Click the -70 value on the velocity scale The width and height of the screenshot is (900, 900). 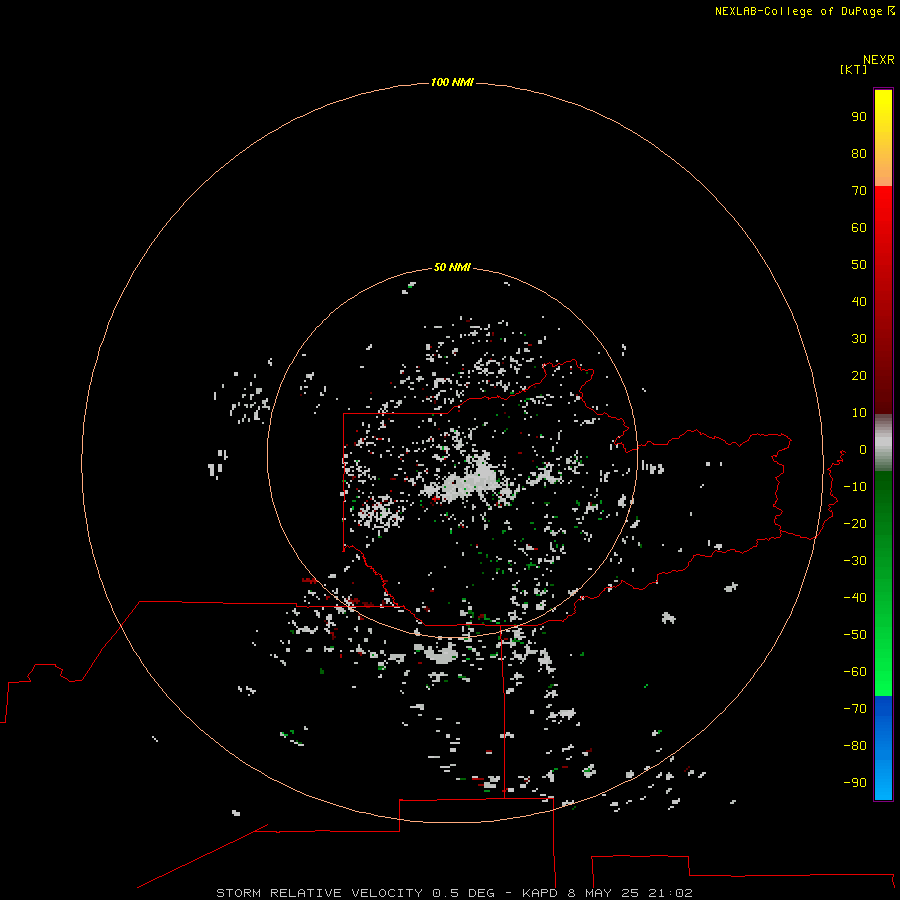point(855,709)
